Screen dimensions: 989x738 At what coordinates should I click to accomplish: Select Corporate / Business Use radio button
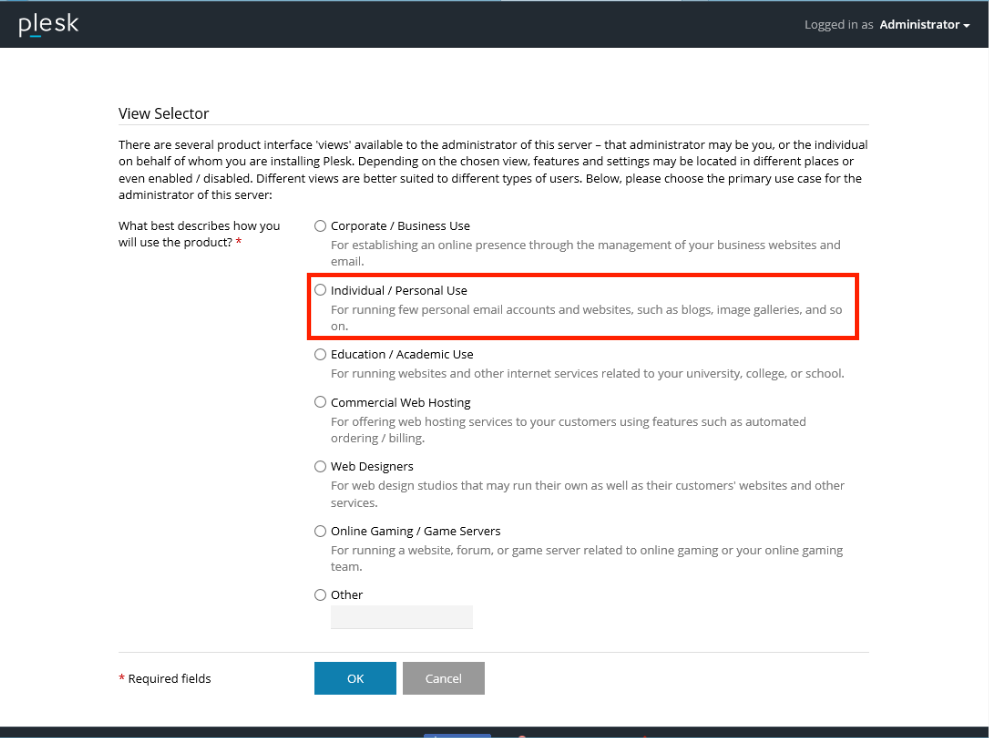coord(320,226)
